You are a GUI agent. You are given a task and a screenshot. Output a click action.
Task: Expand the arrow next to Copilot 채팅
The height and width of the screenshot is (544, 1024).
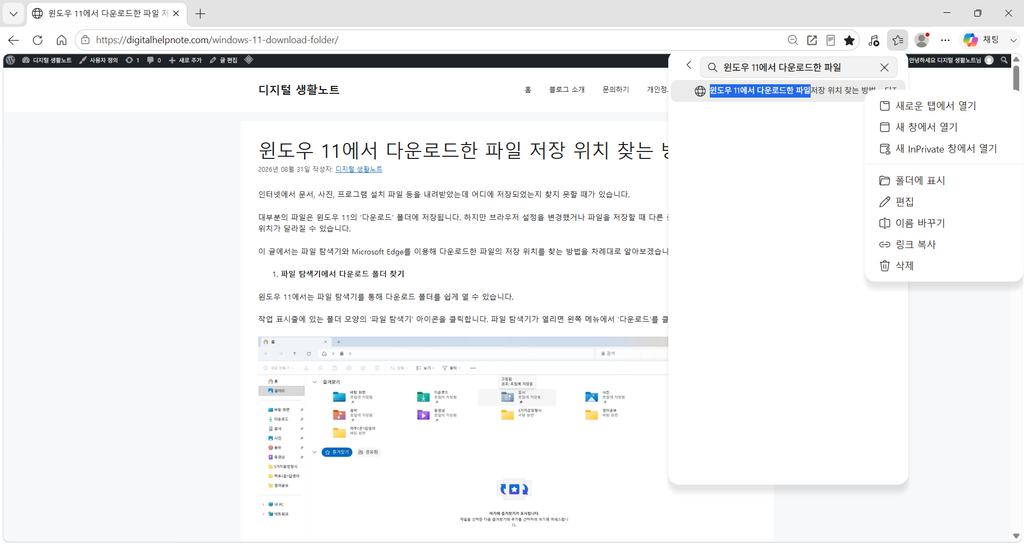click(x=1013, y=40)
